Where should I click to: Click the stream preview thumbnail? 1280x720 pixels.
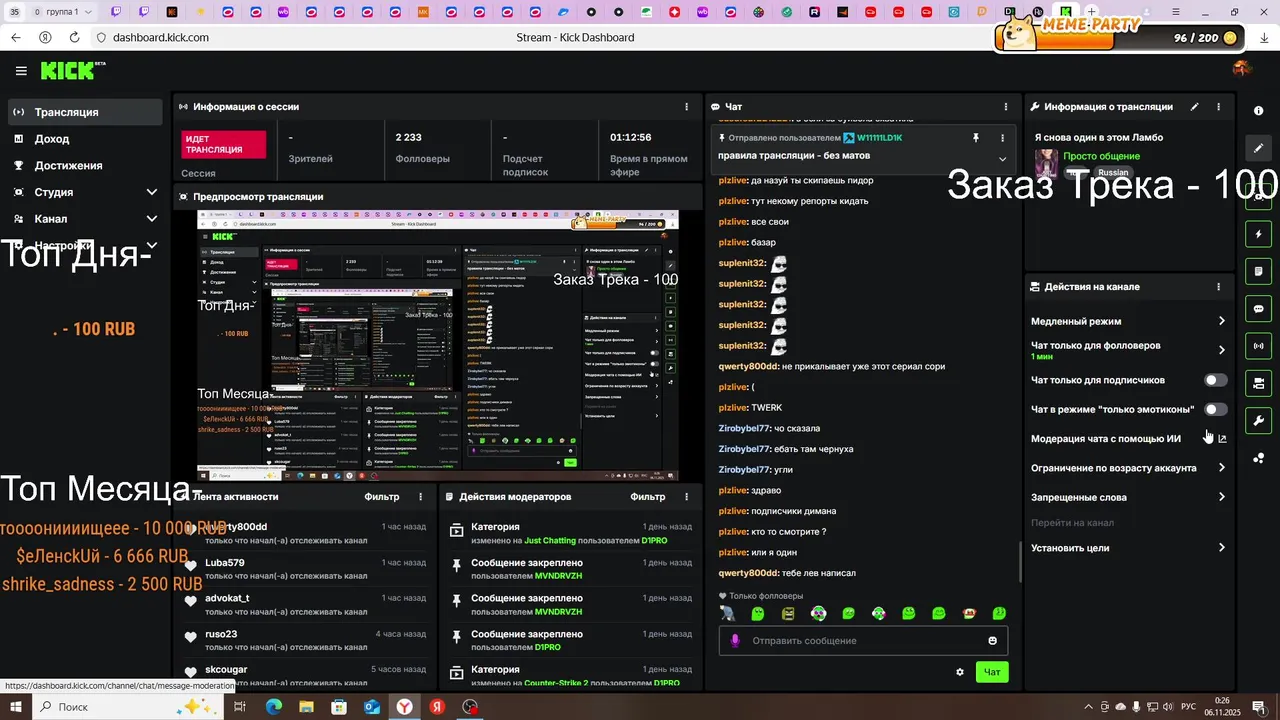(x=437, y=346)
